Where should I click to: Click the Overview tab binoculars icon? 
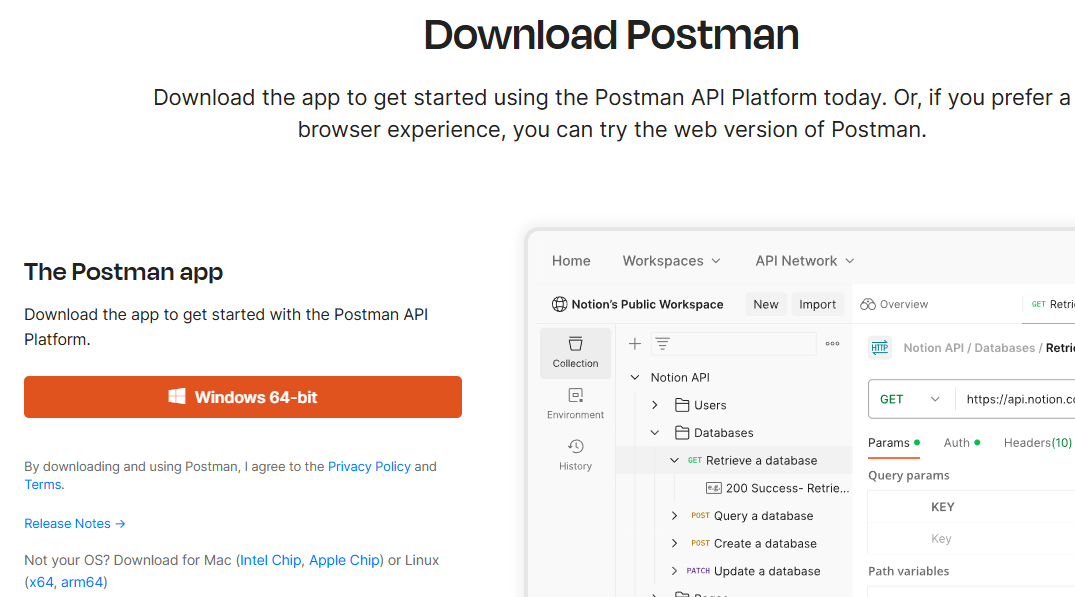868,304
